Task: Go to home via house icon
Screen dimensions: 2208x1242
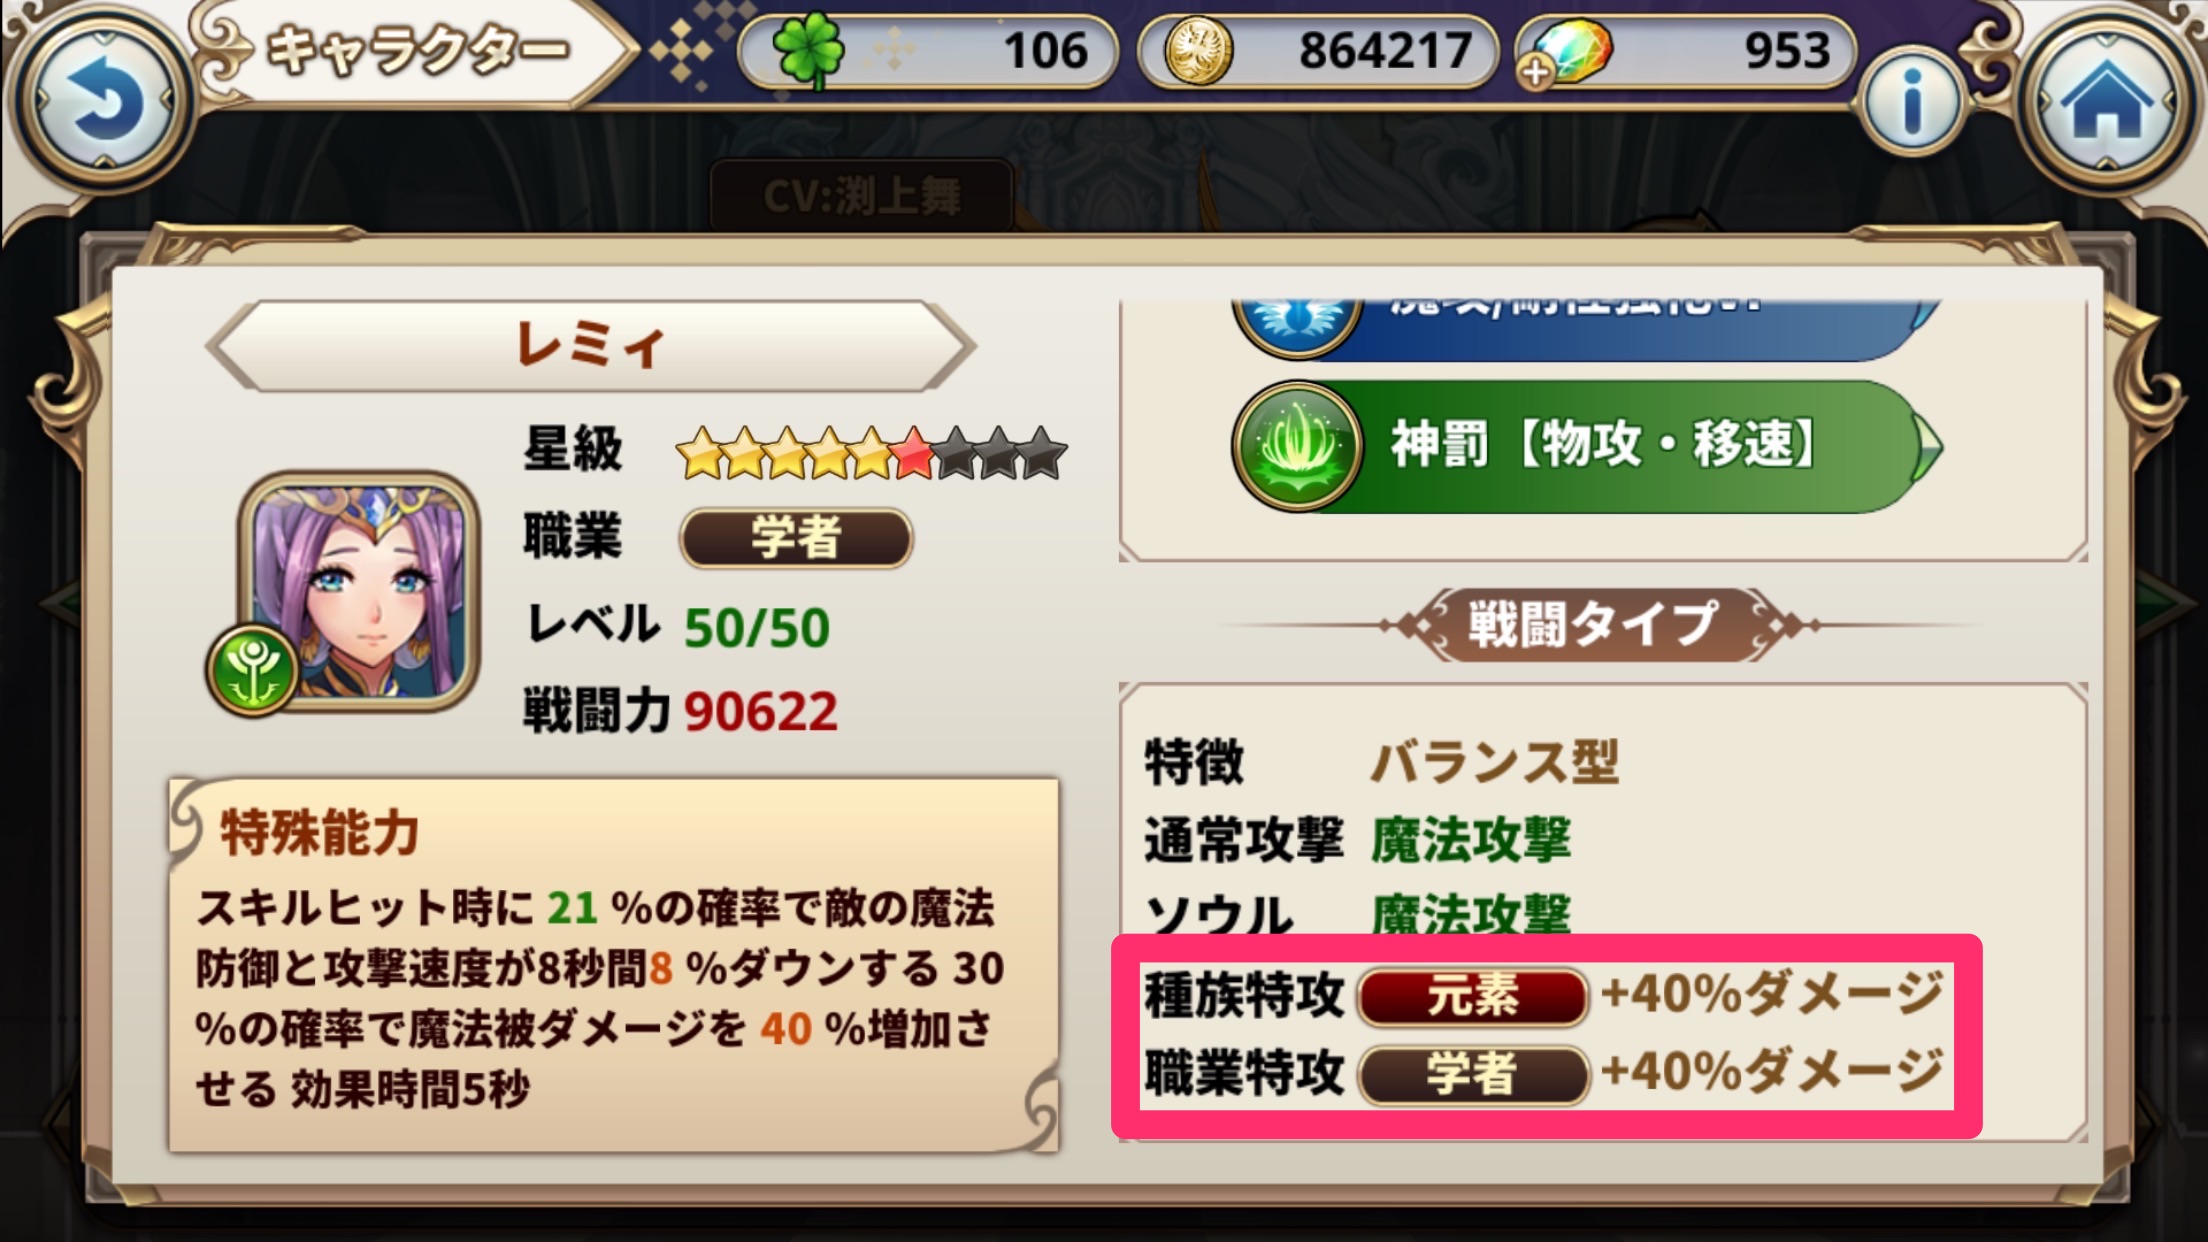Action: (x=2107, y=101)
